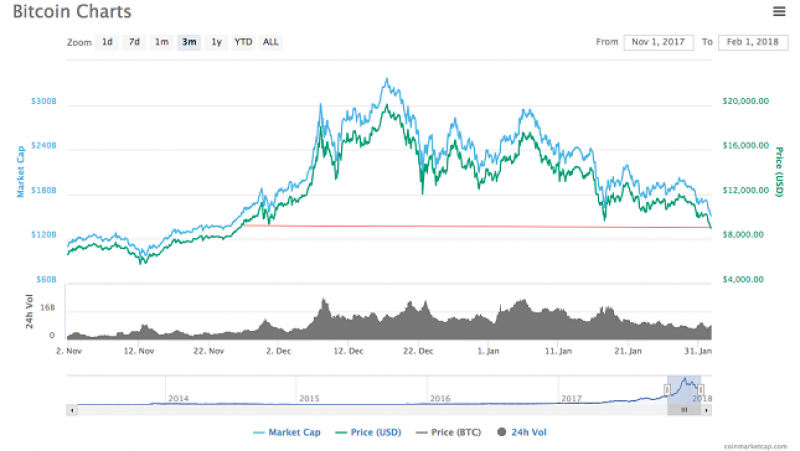Click the $20,000.00 price axis label
The height and width of the screenshot is (451, 800).
[745, 101]
